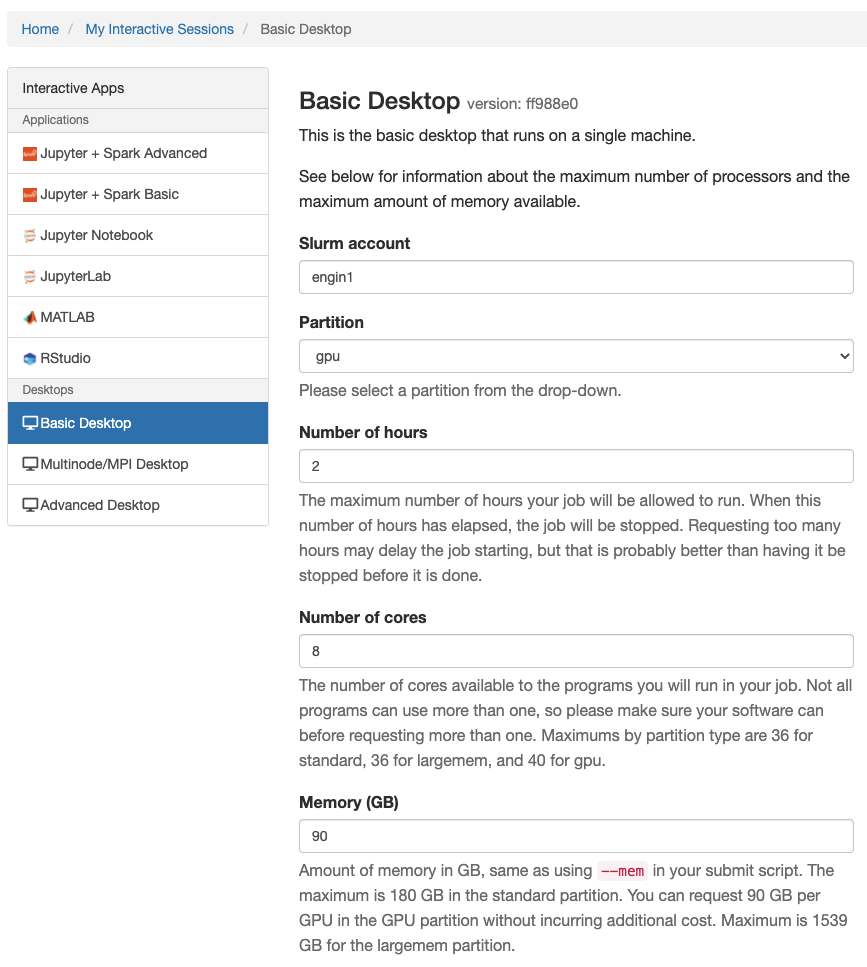Choose Multinode/MPI Desktop in the sidebar
The height and width of the screenshot is (967, 867).
click(x=138, y=464)
